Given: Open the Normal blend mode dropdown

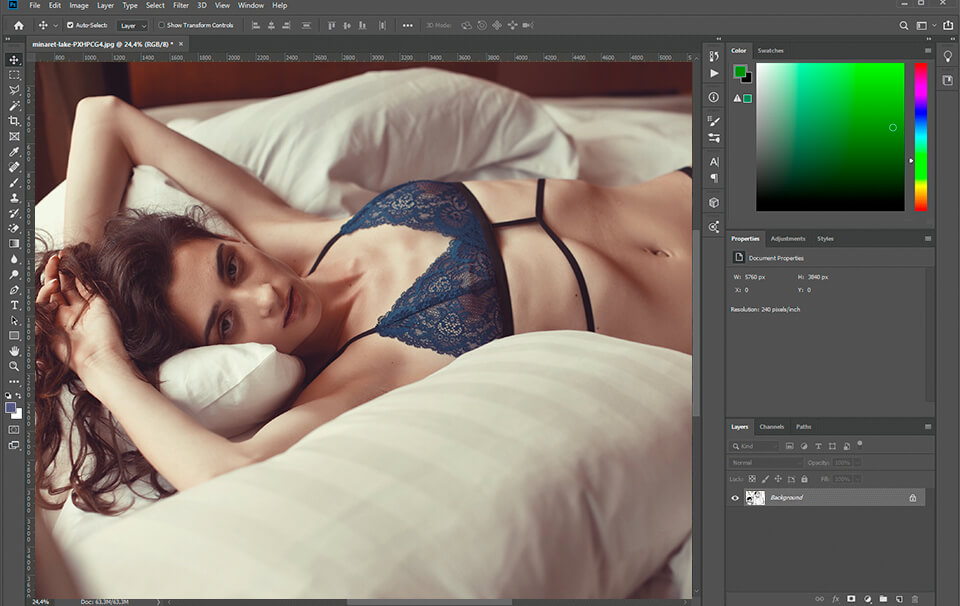Looking at the screenshot, I should coord(765,463).
